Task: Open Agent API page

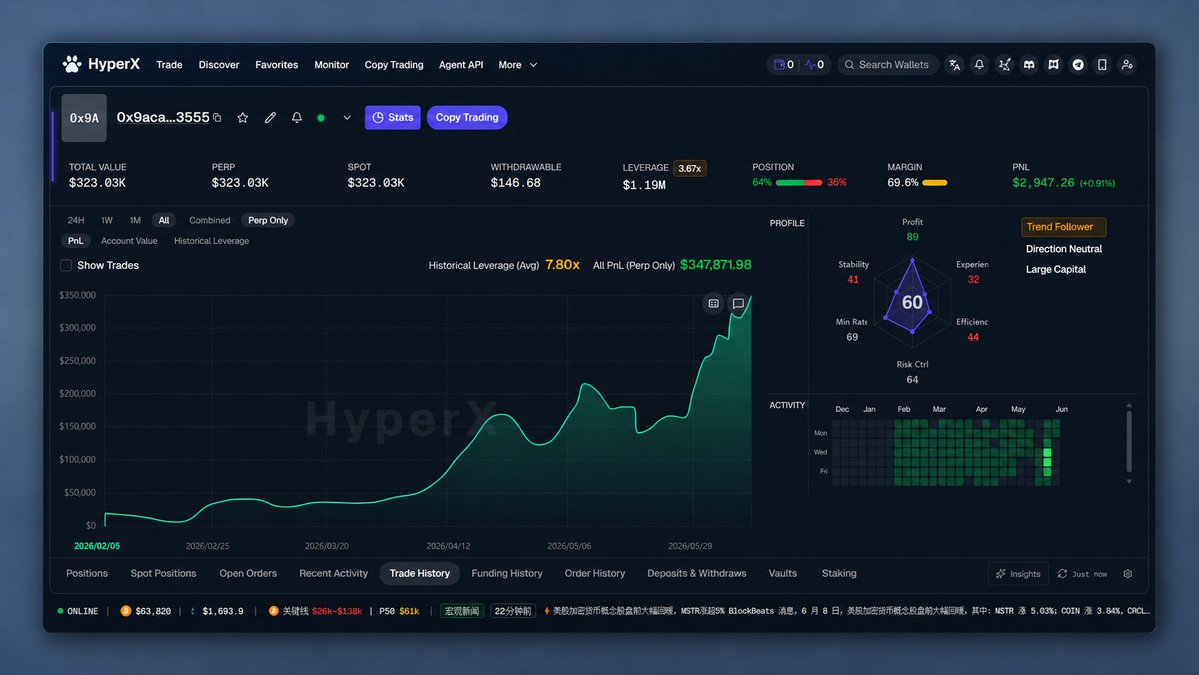Action: coord(461,65)
